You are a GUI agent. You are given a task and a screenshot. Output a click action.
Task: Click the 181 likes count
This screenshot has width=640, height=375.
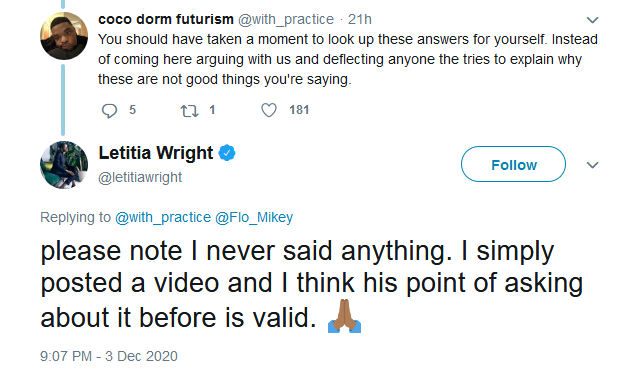coord(299,110)
